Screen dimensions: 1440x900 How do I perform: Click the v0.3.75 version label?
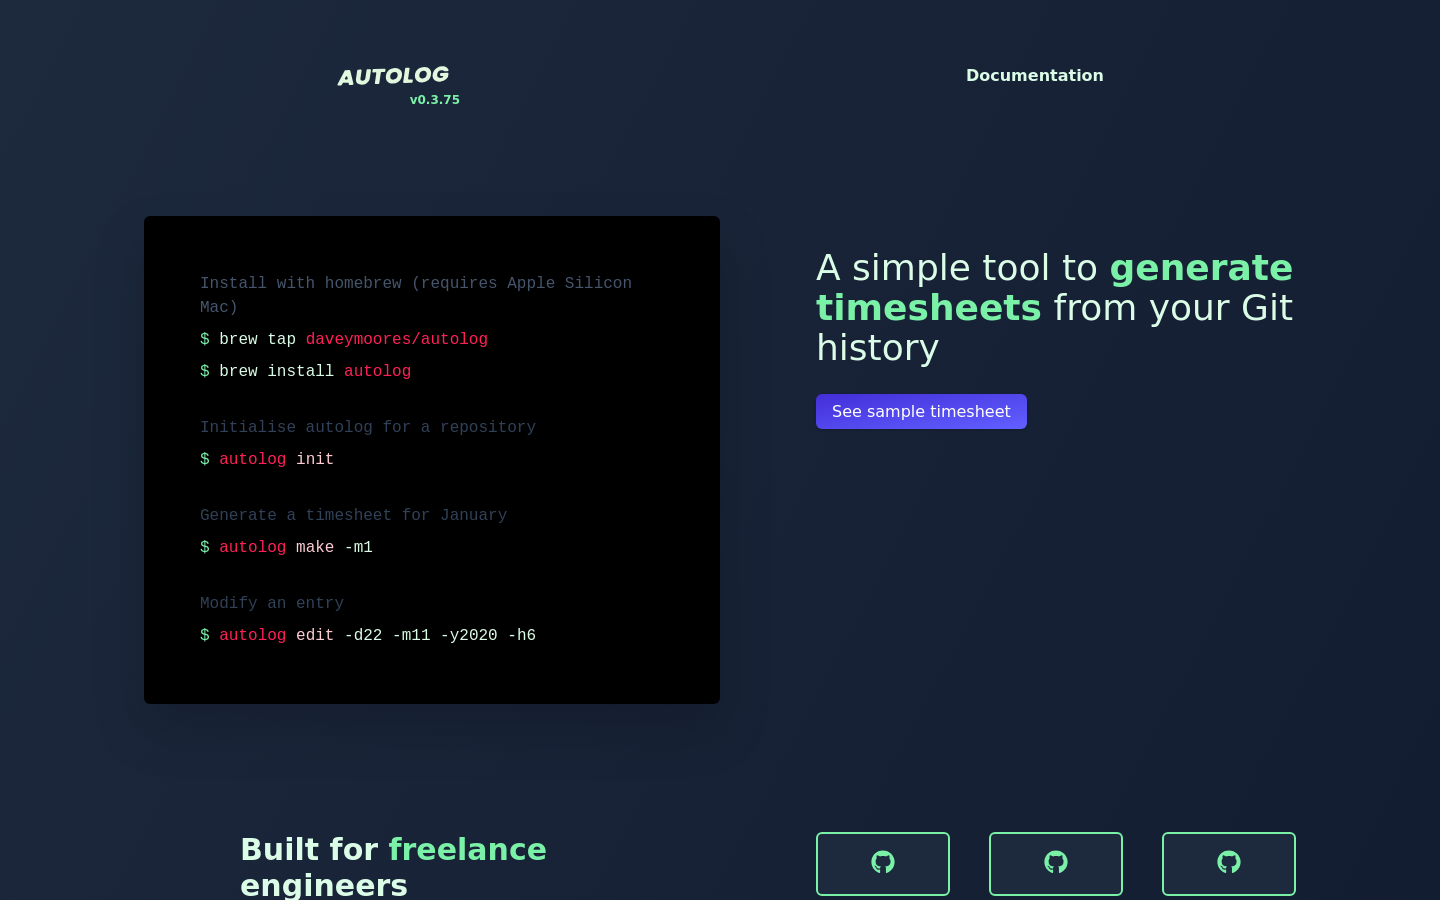point(435,100)
